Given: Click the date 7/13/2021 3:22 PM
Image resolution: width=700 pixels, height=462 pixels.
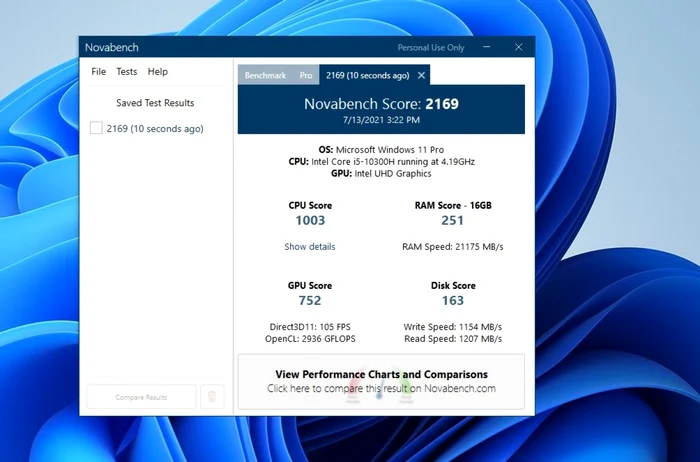Looking at the screenshot, I should [x=381, y=120].
